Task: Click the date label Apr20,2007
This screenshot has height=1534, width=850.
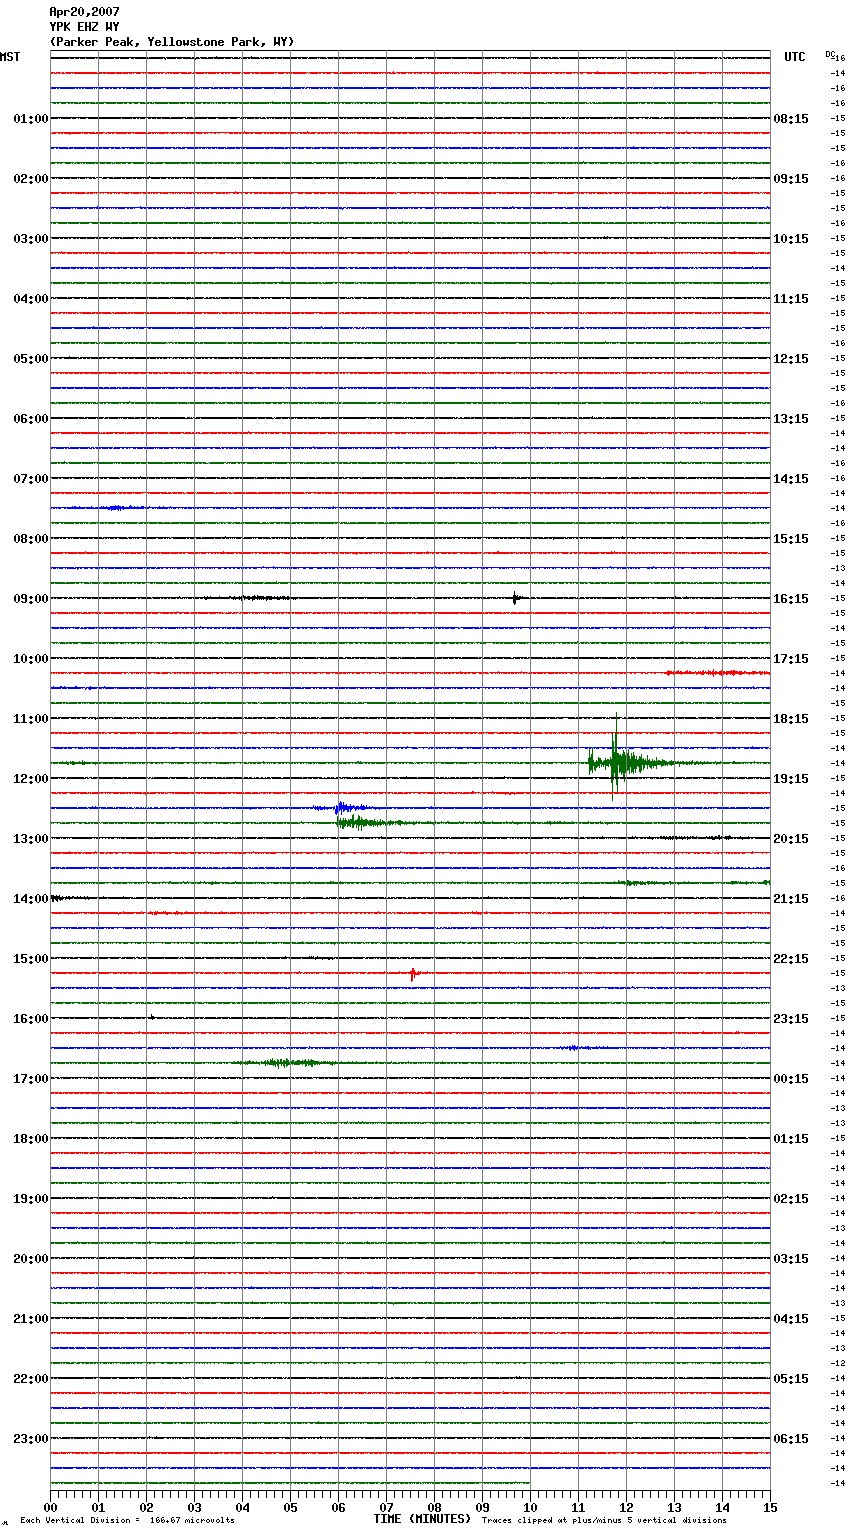Action: click(84, 12)
